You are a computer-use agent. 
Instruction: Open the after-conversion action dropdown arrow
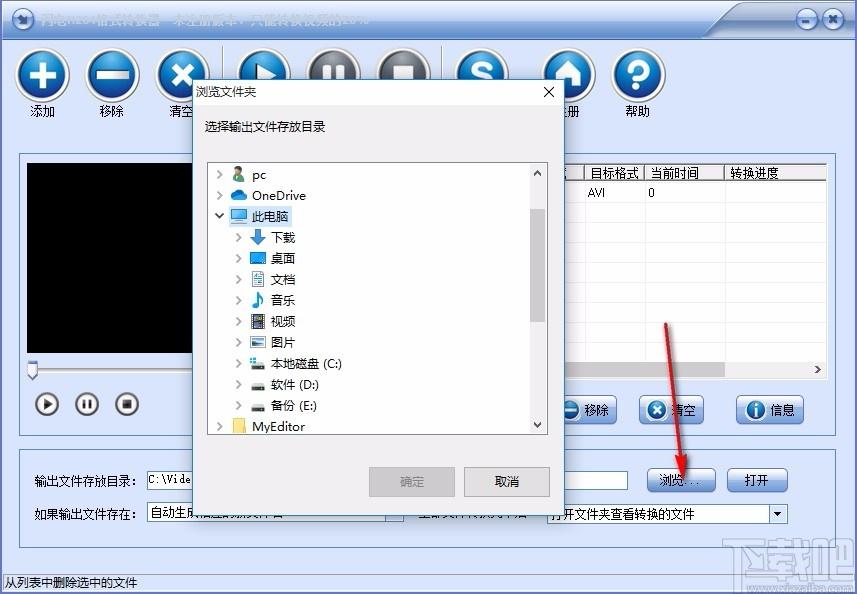pyautogui.click(x=778, y=514)
